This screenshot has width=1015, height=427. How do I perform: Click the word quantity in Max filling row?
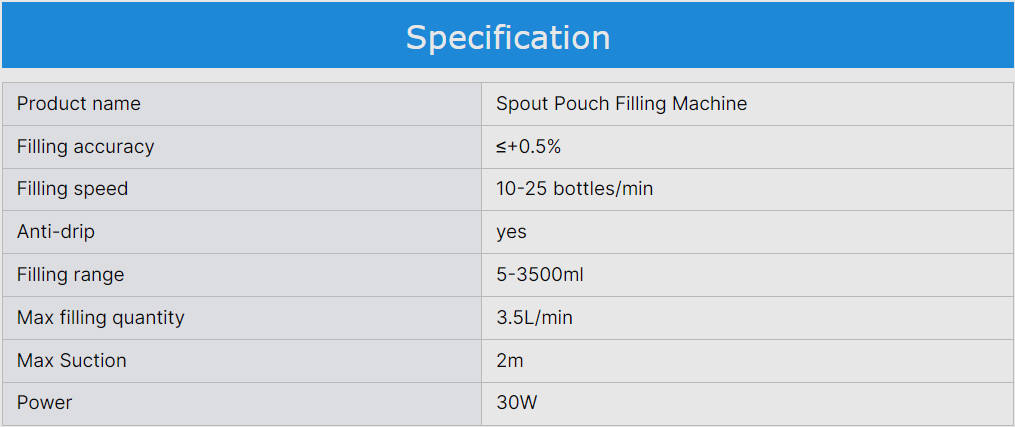[x=148, y=318]
